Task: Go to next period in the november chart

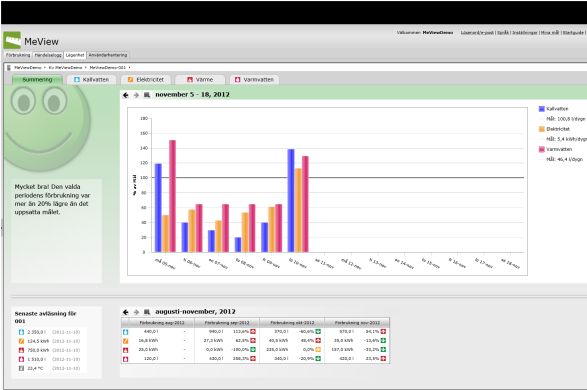Action: click(136, 95)
